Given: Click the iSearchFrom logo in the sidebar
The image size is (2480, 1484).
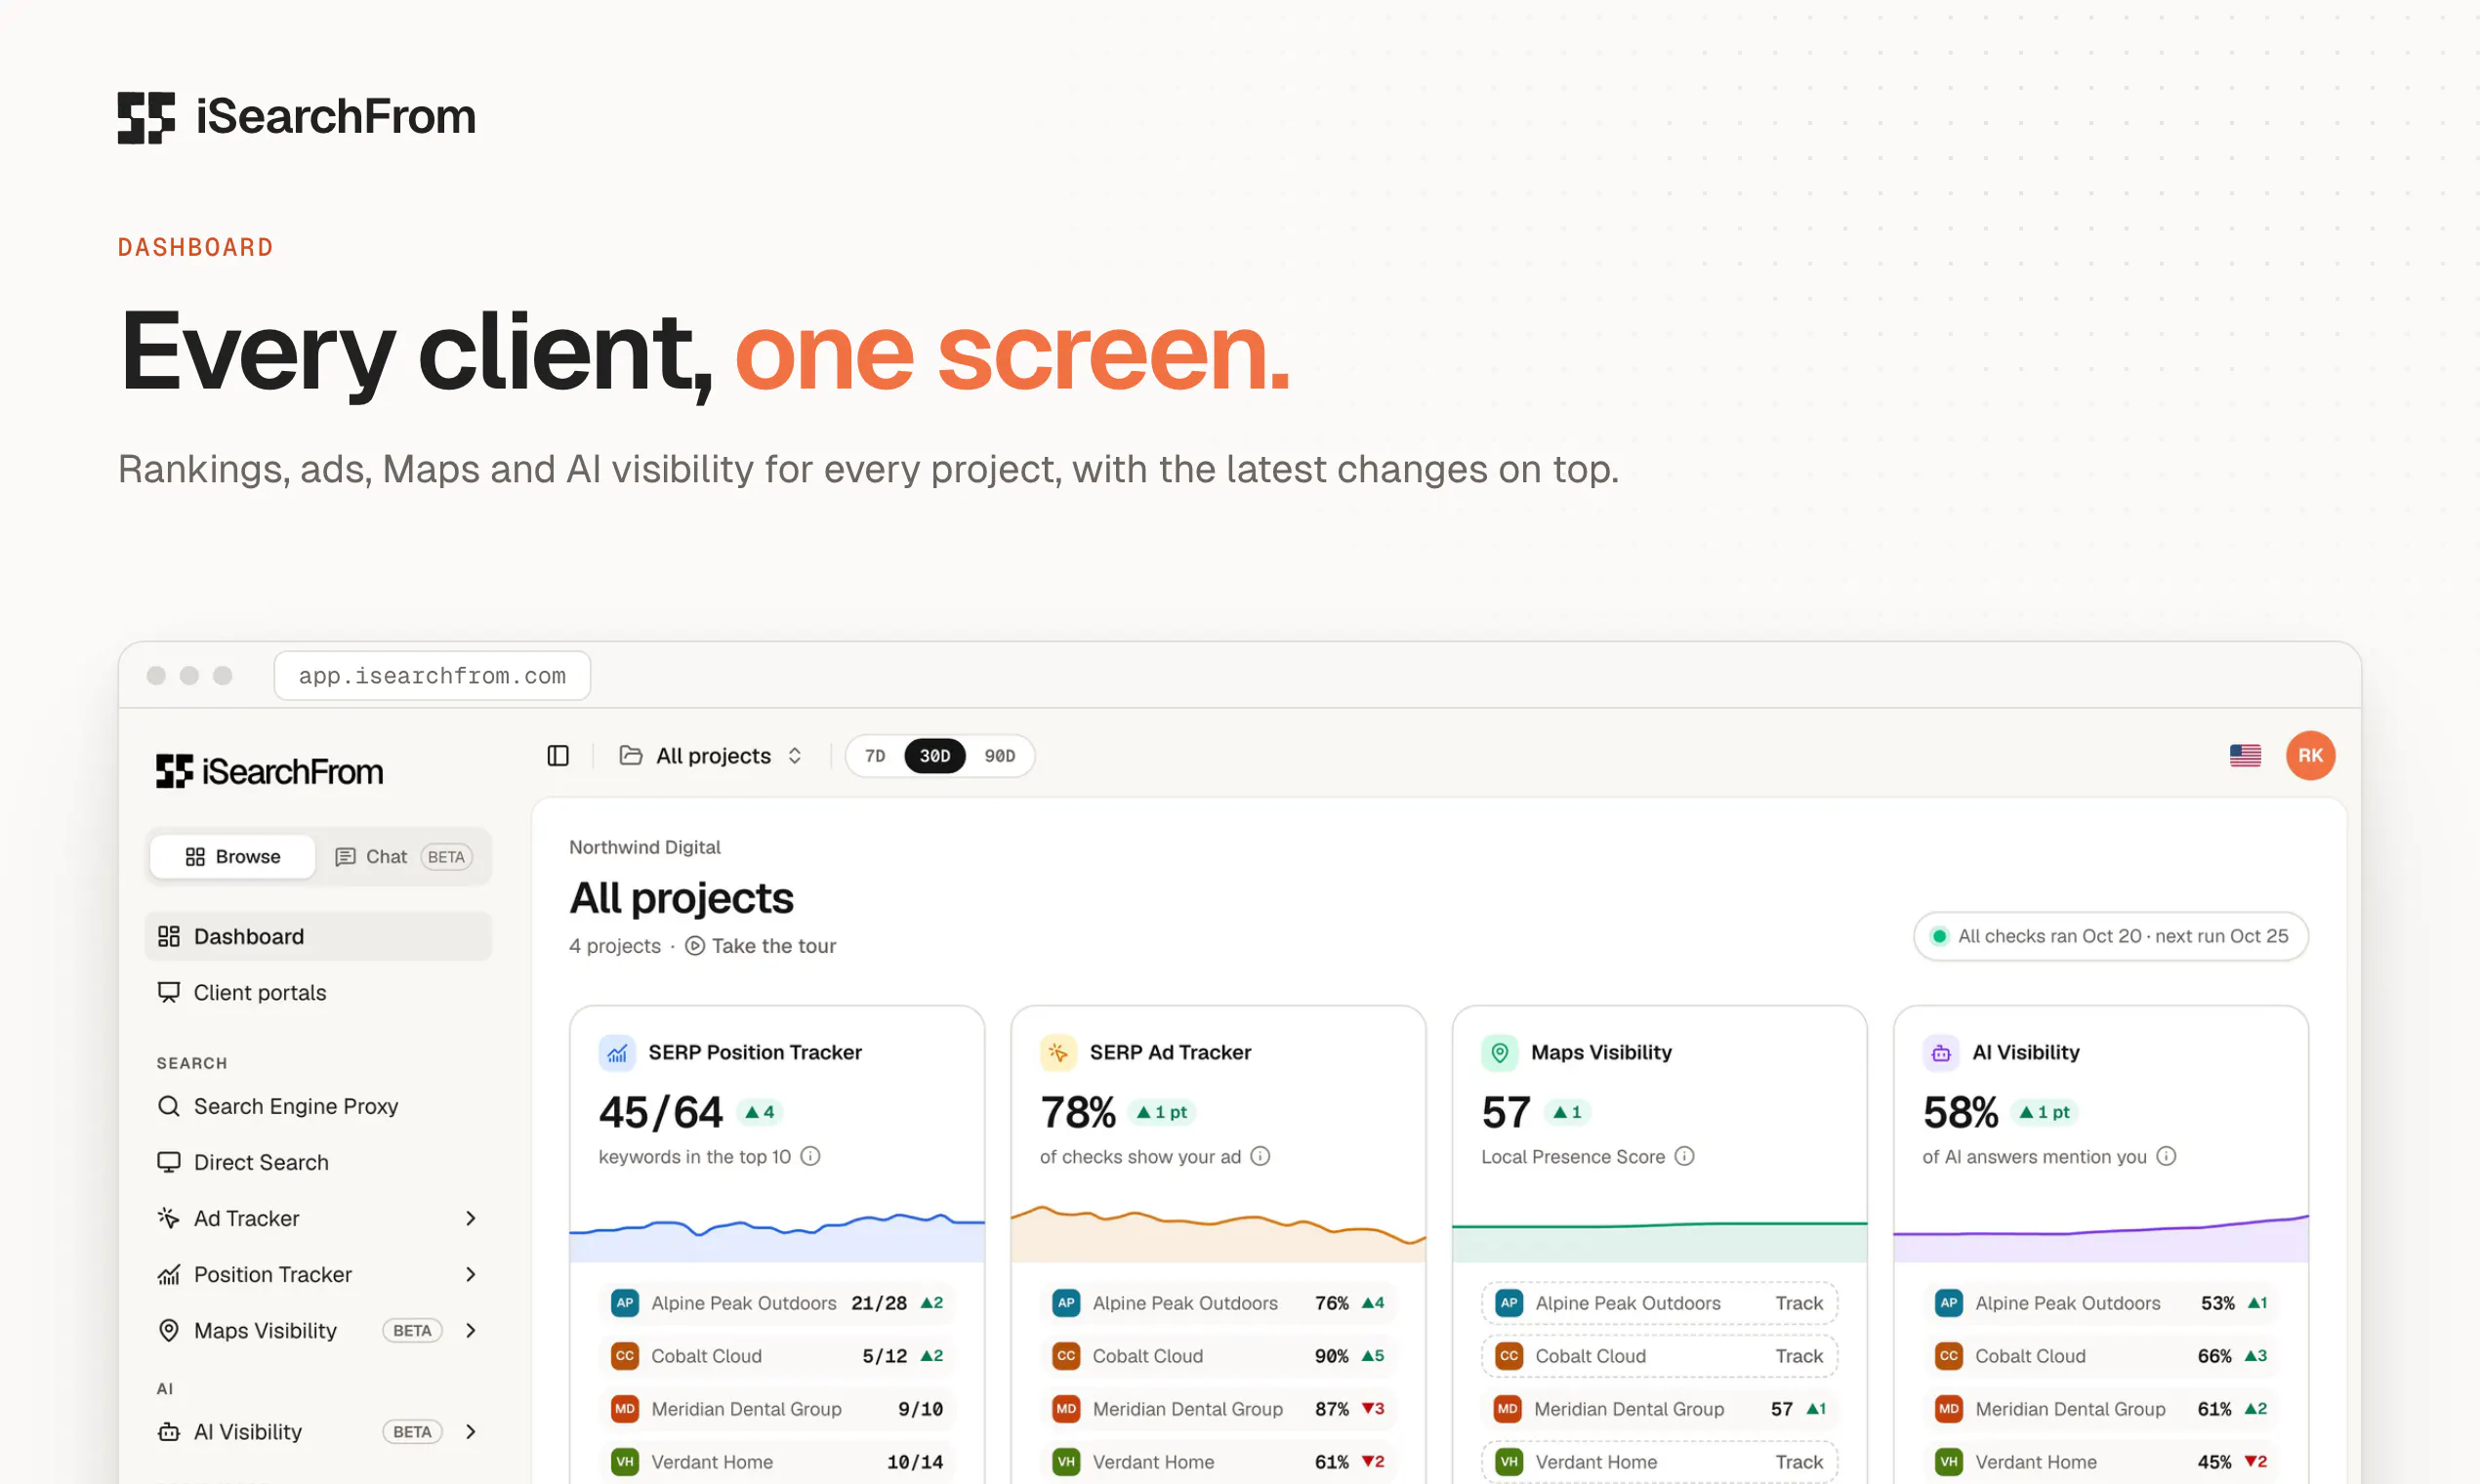Looking at the screenshot, I should [x=269, y=772].
